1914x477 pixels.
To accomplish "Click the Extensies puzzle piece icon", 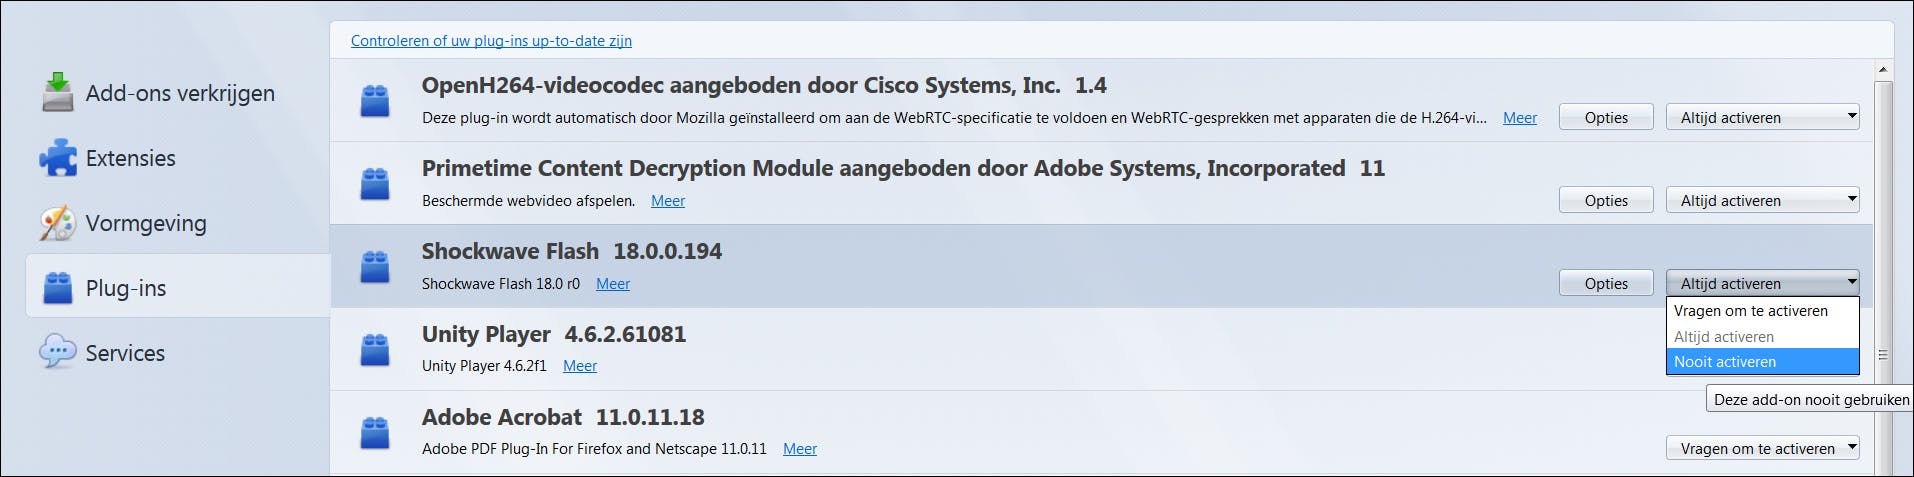I will point(58,158).
